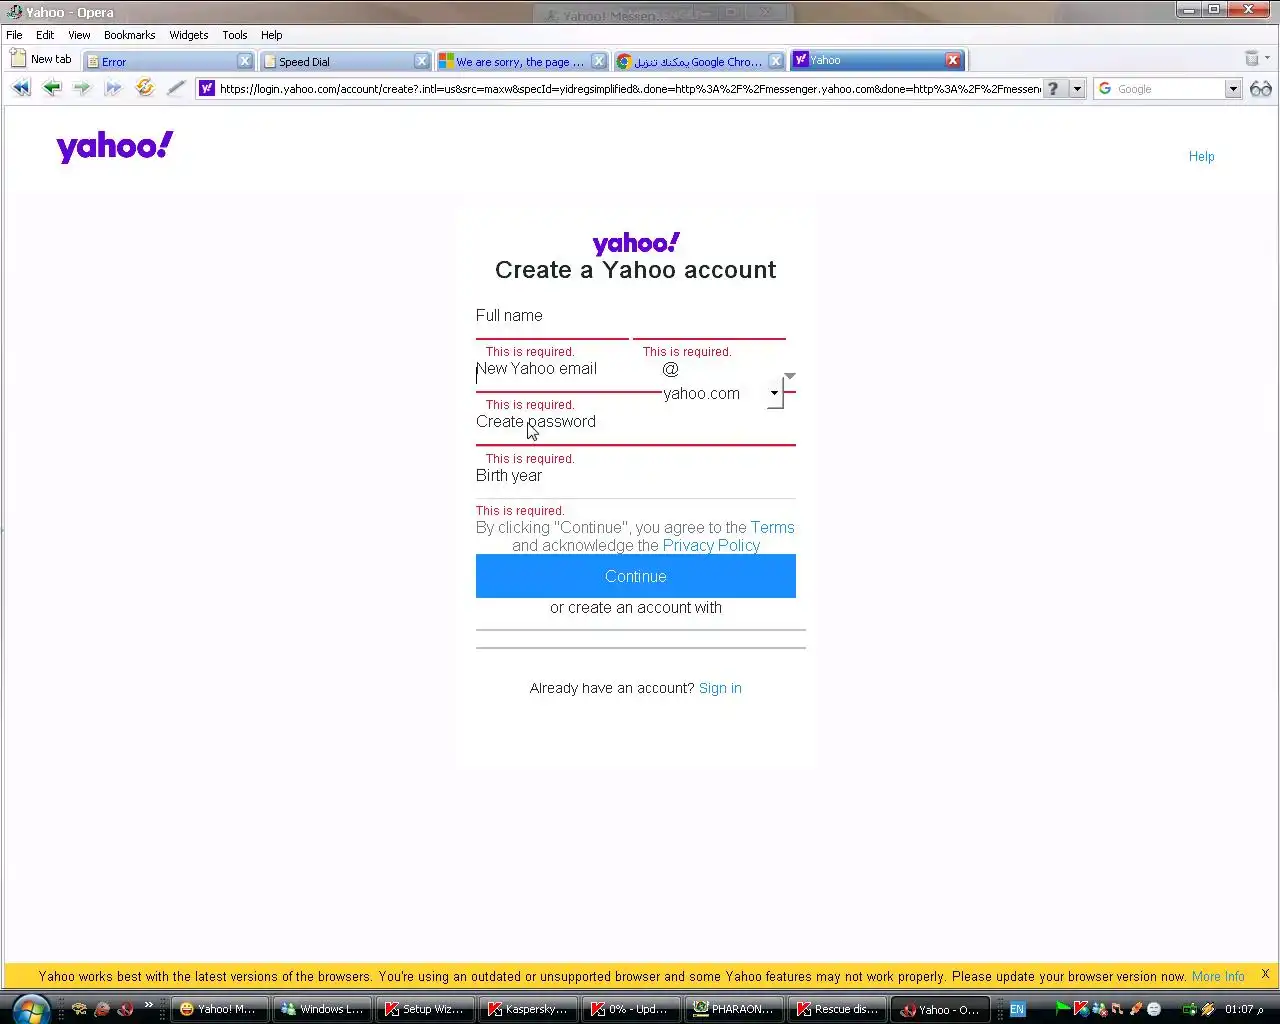The width and height of the screenshot is (1280, 1024).
Task: Click the Create password field
Action: [636, 430]
